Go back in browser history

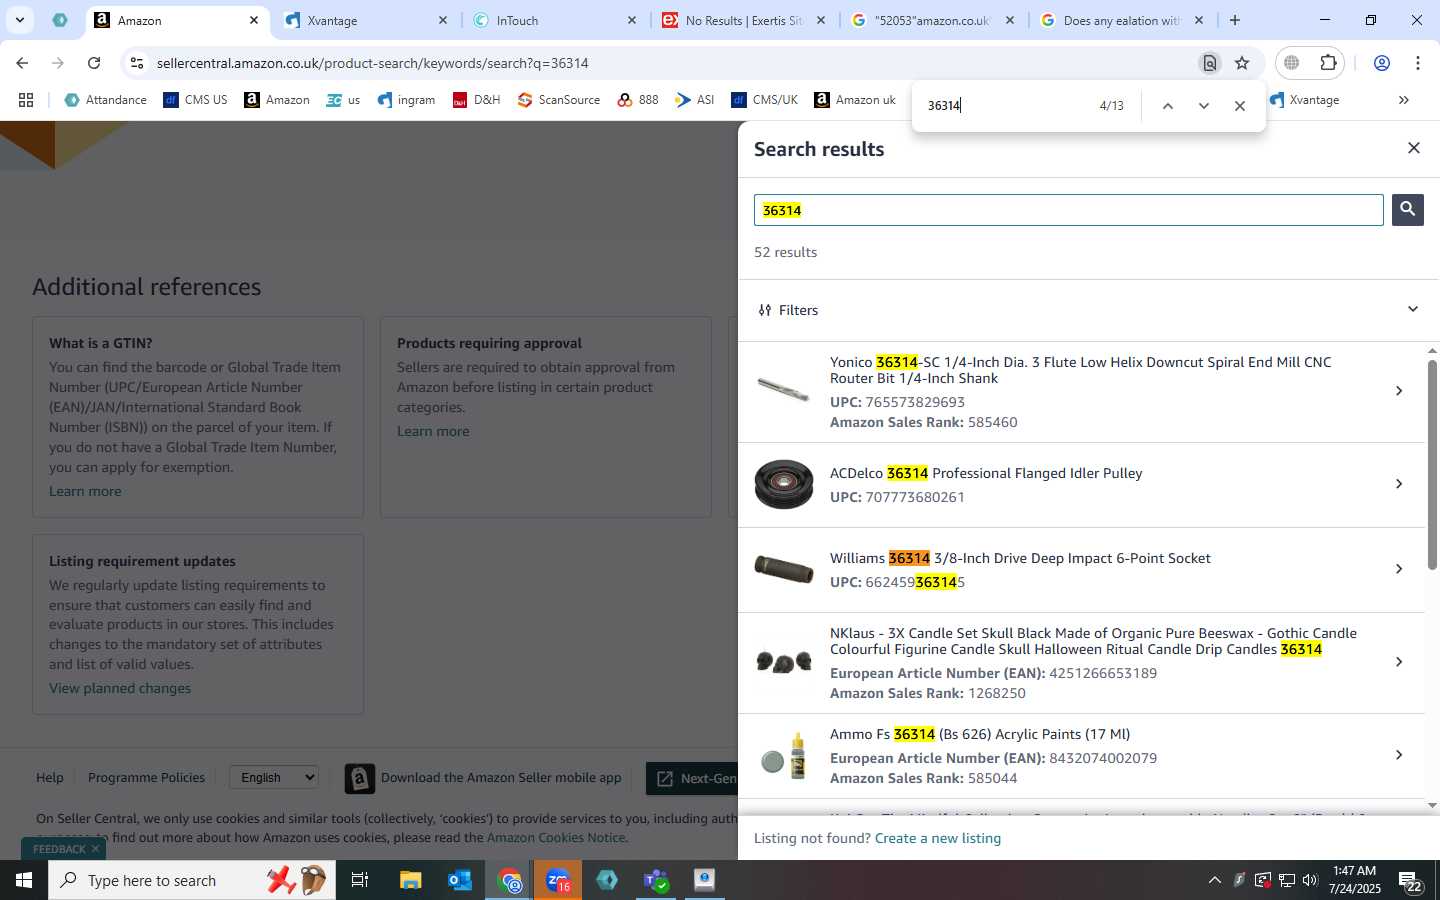(22, 63)
